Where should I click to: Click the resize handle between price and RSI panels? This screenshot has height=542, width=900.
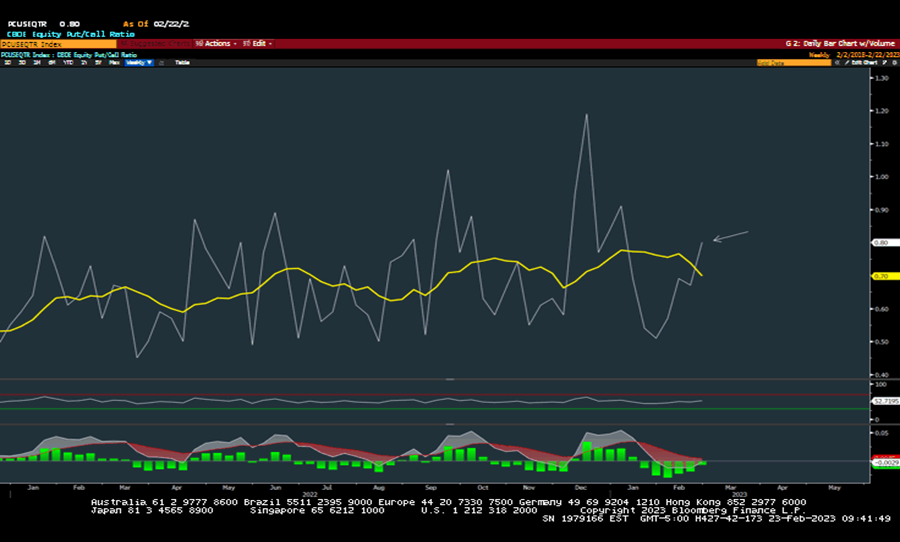coord(450,380)
